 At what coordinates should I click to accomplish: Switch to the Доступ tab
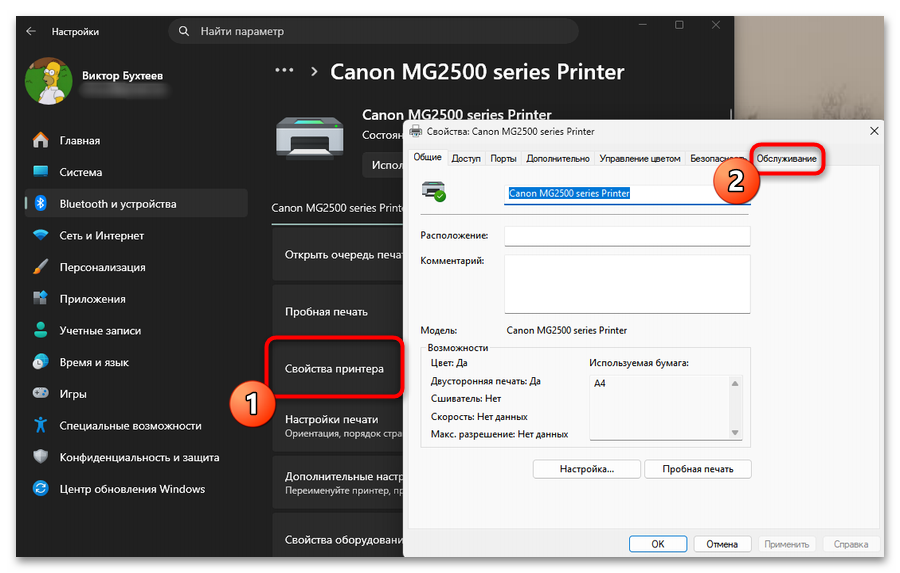[x=465, y=158]
